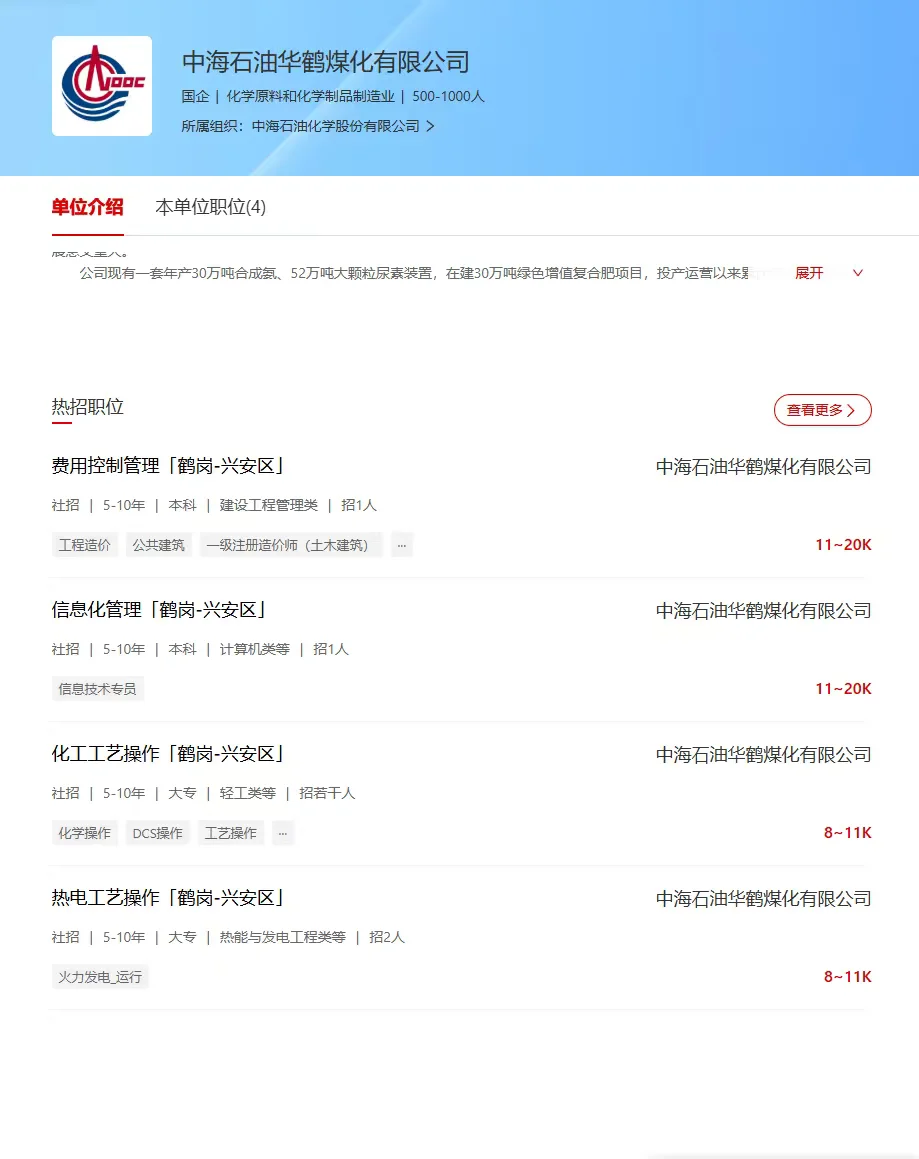Click the 工艺操作 tag
Viewport: 919px width, 1159px height.
click(231, 833)
